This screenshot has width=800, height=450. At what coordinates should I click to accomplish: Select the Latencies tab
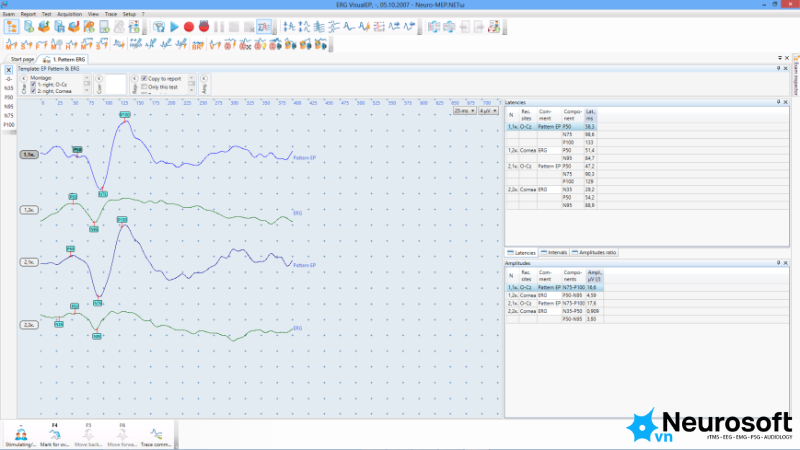521,253
